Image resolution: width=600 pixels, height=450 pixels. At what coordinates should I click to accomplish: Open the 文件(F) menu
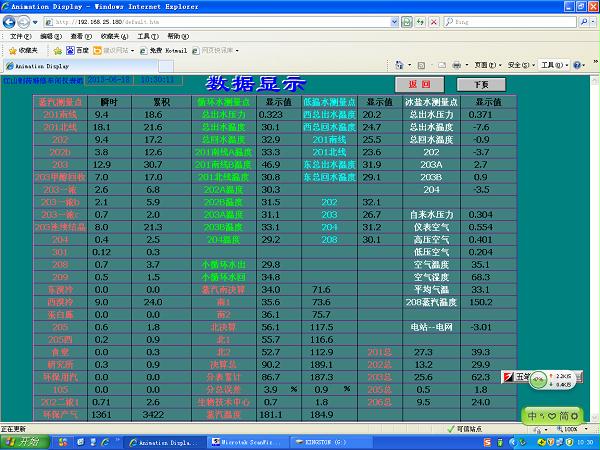point(19,35)
